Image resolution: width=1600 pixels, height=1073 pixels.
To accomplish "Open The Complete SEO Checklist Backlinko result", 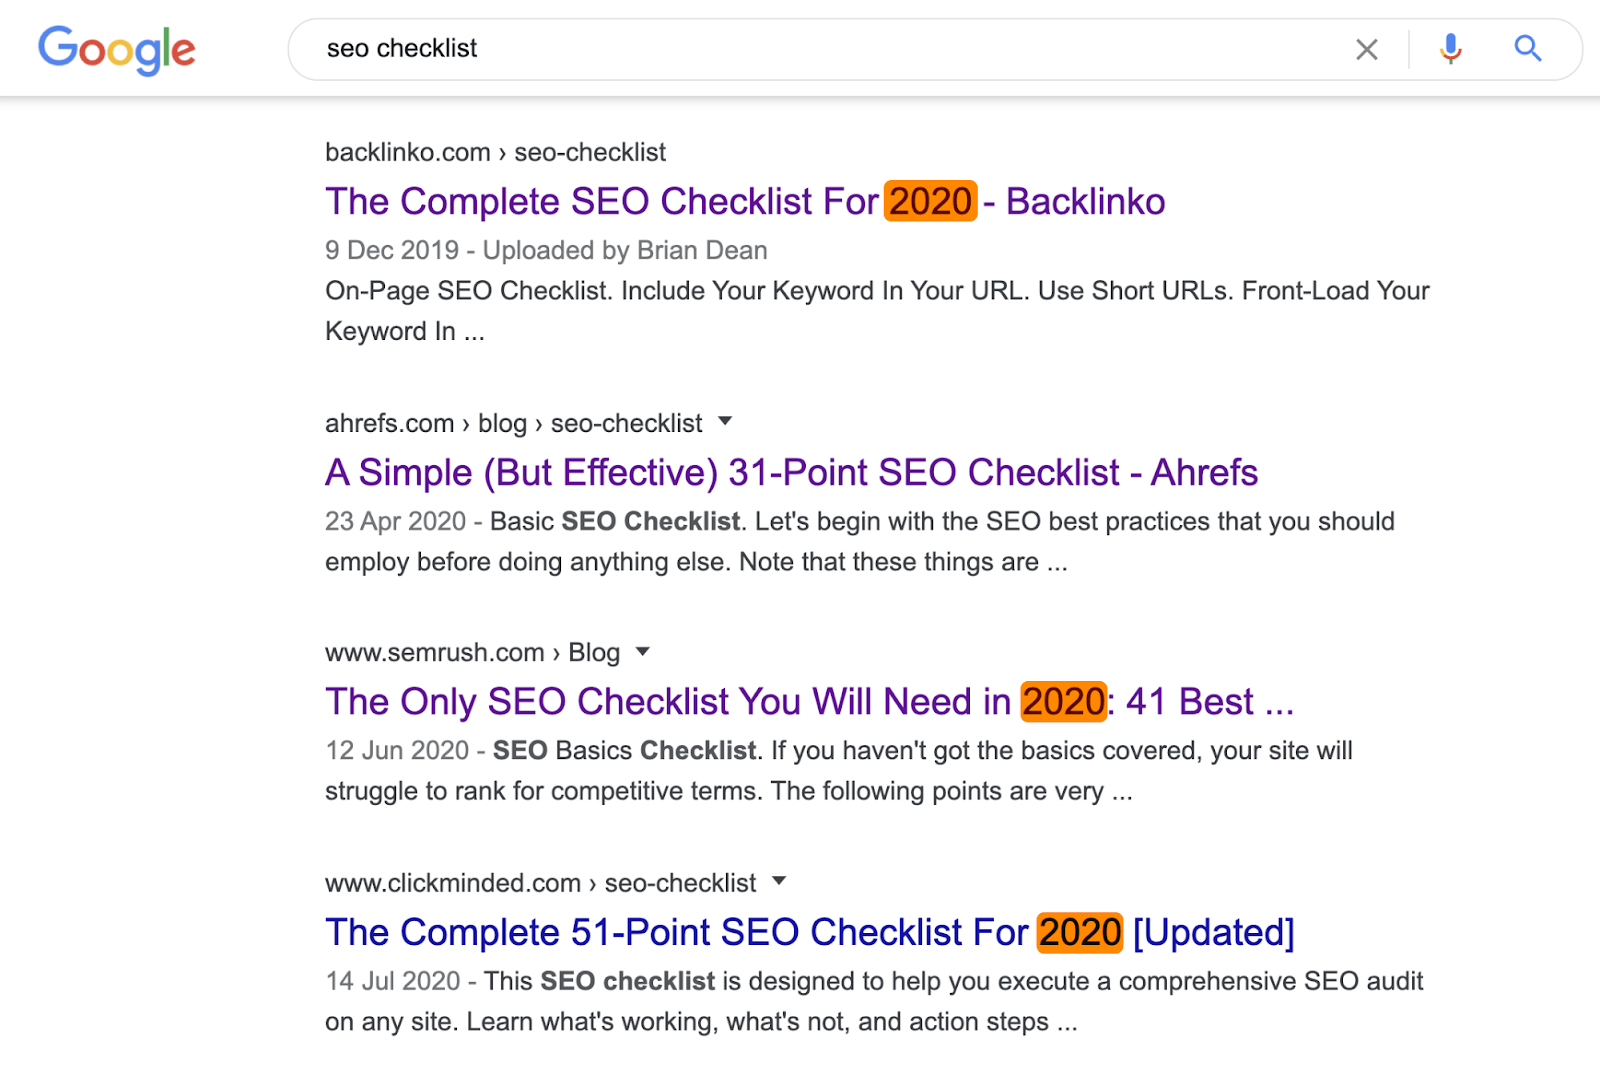I will [745, 202].
